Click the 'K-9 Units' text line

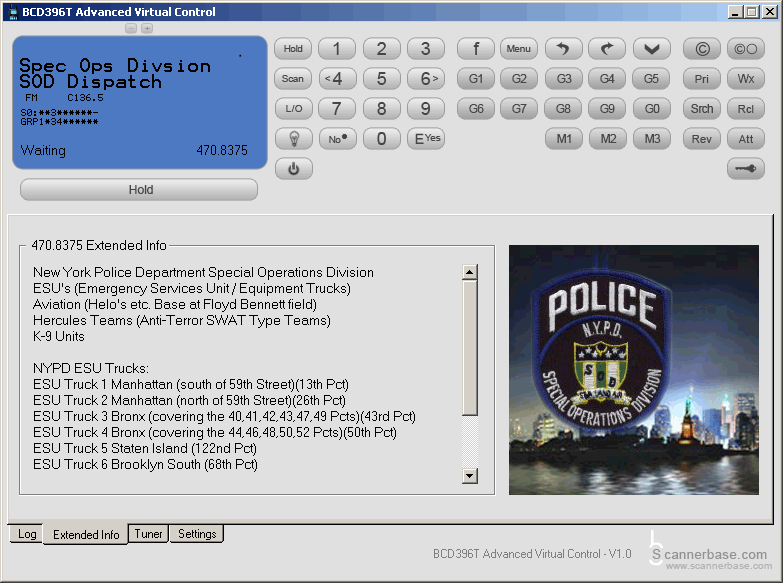point(58,336)
